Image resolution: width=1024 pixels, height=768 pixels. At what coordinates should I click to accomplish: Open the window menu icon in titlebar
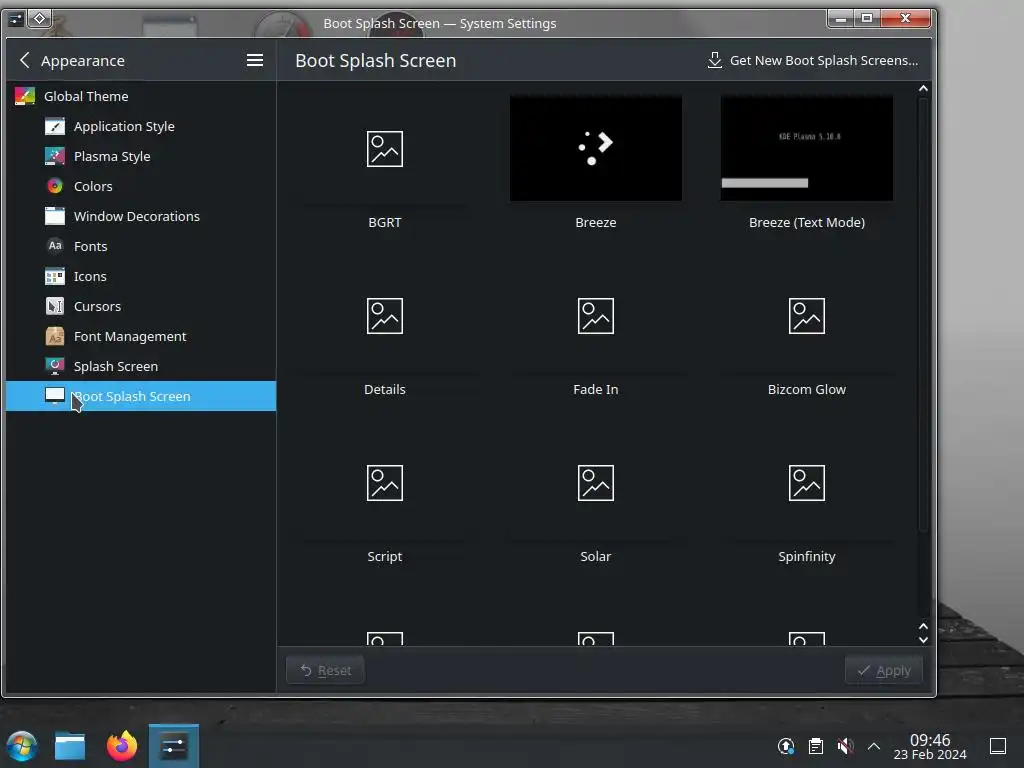(x=16, y=20)
